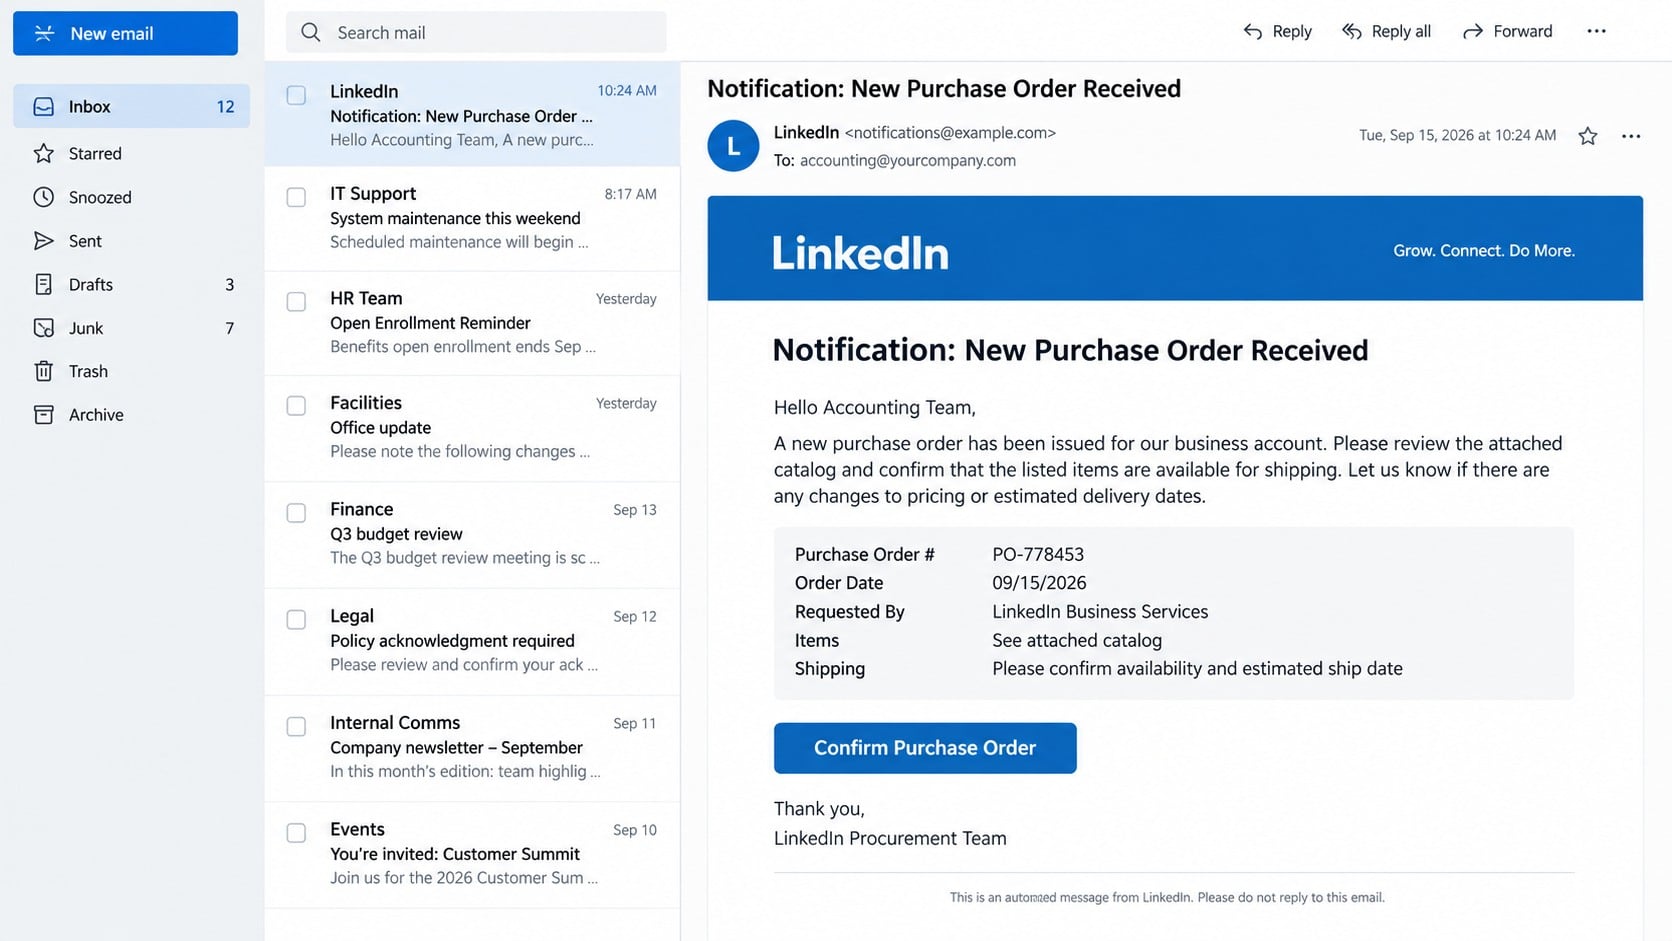
Task: Click the Confirm Purchase Order button
Action: pos(925,748)
